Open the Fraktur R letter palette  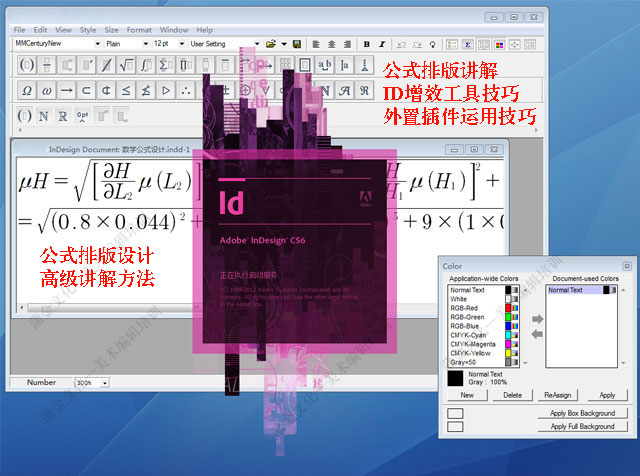[364, 90]
